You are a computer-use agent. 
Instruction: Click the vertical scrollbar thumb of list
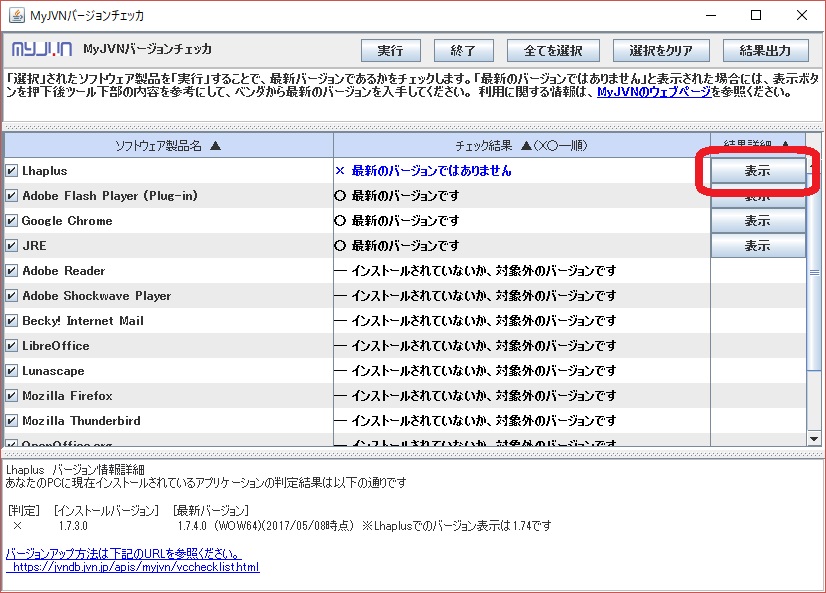pos(814,272)
